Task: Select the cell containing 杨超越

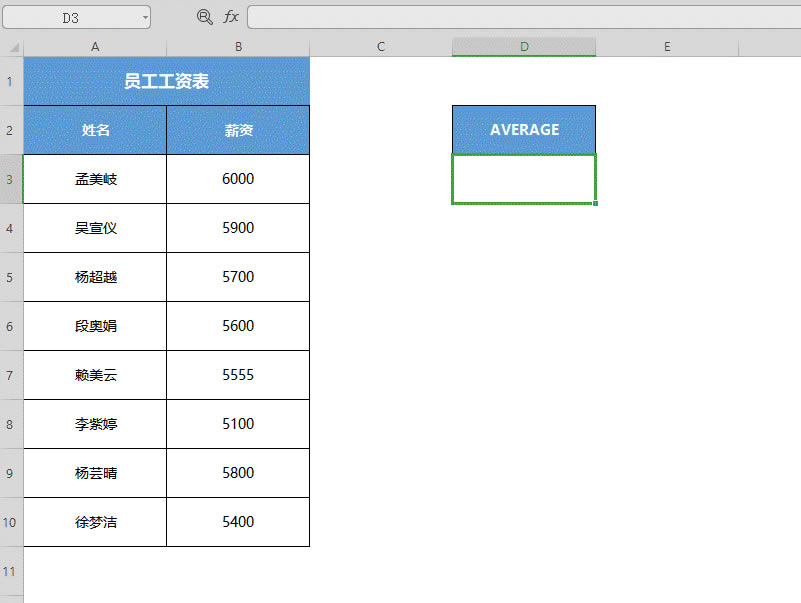Action: [95, 277]
